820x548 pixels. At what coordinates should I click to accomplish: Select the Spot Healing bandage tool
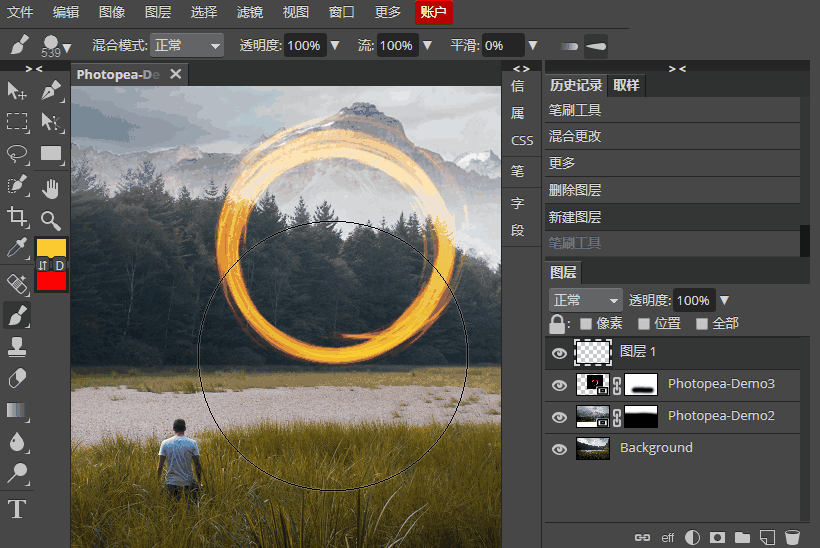[17, 284]
